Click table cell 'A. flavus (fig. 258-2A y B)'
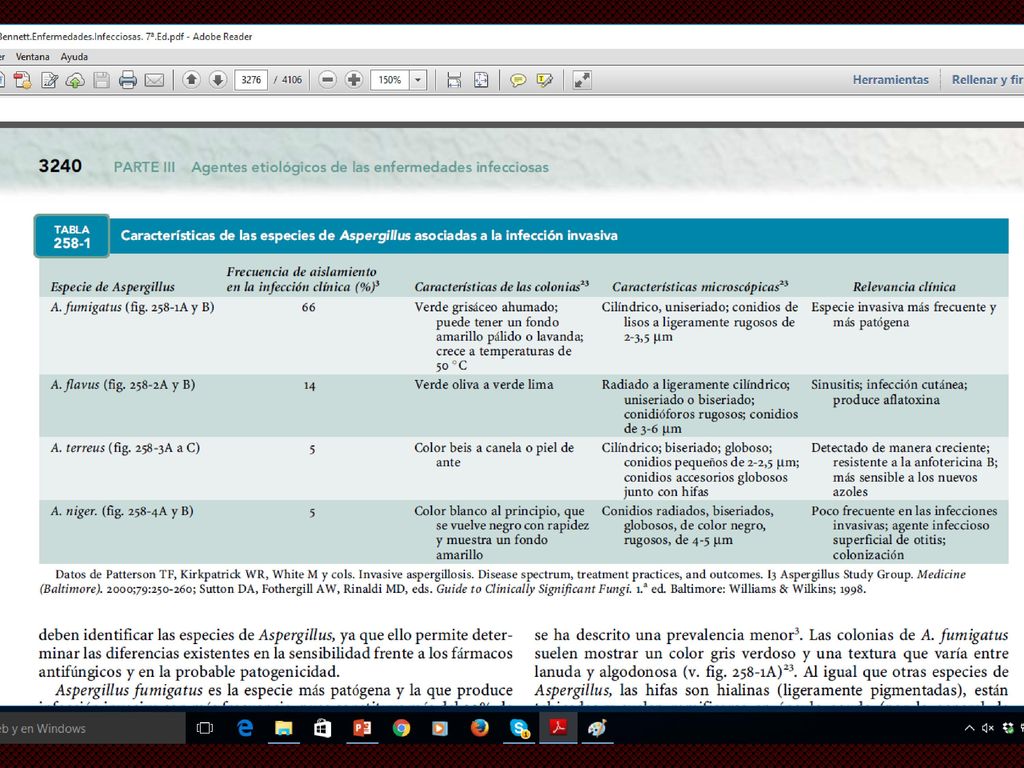This screenshot has height=768, width=1024. (123, 385)
